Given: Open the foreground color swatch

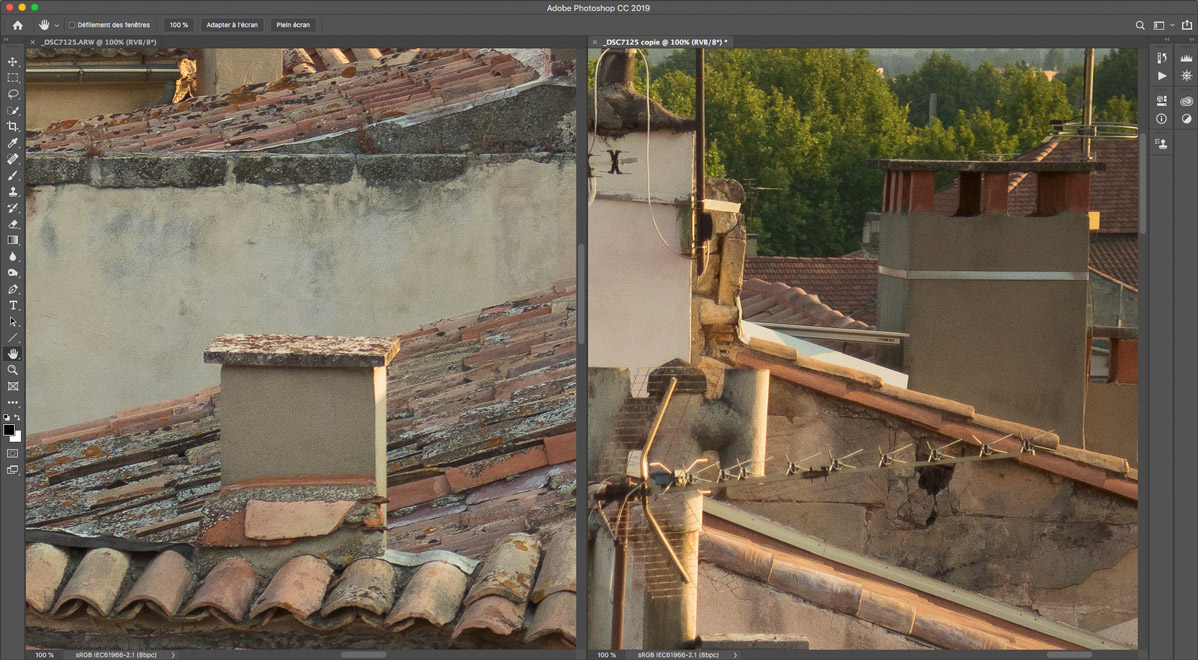Looking at the screenshot, I should [9, 430].
